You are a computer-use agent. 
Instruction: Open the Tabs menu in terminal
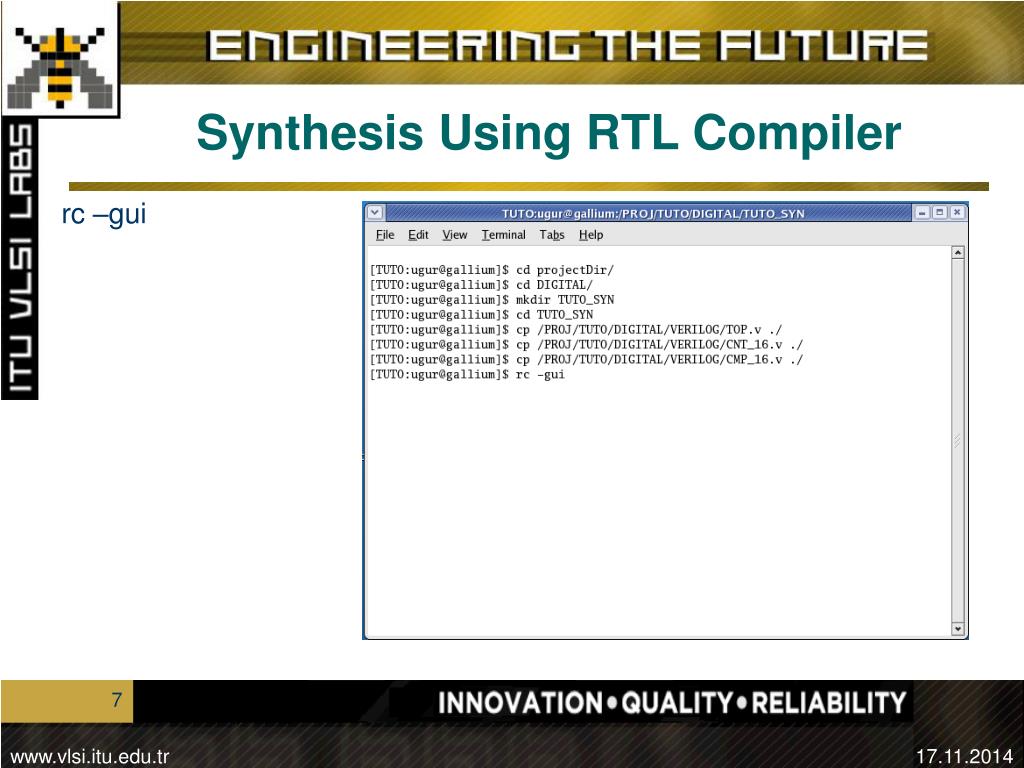(x=552, y=235)
